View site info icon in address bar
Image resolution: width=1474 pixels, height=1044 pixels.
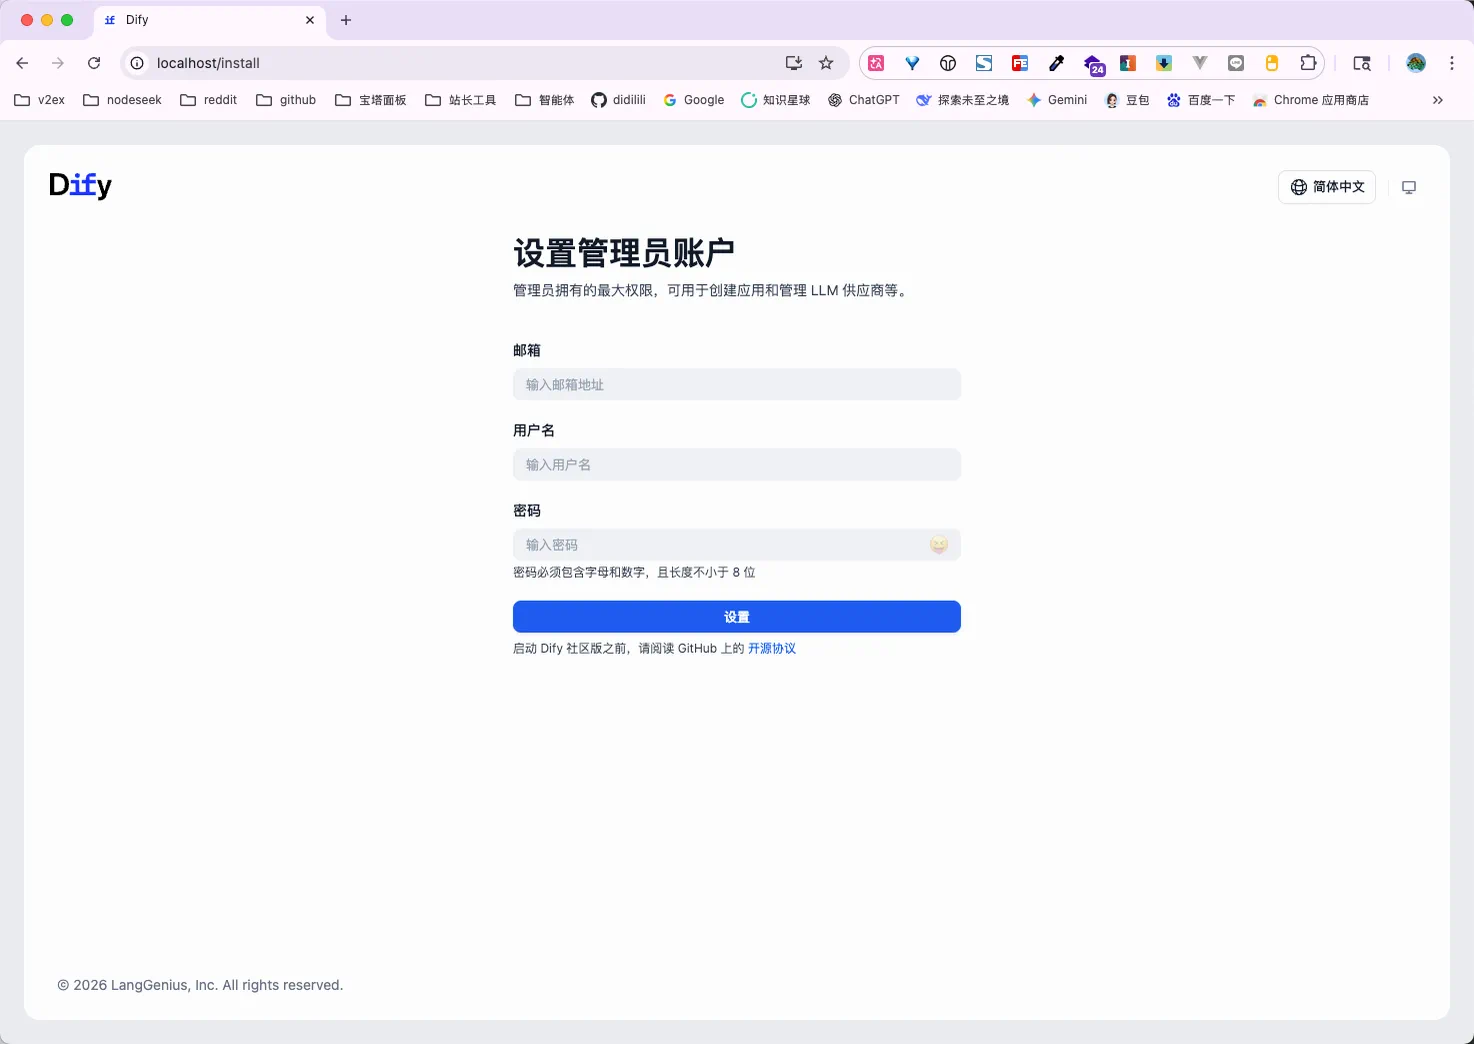(x=137, y=63)
